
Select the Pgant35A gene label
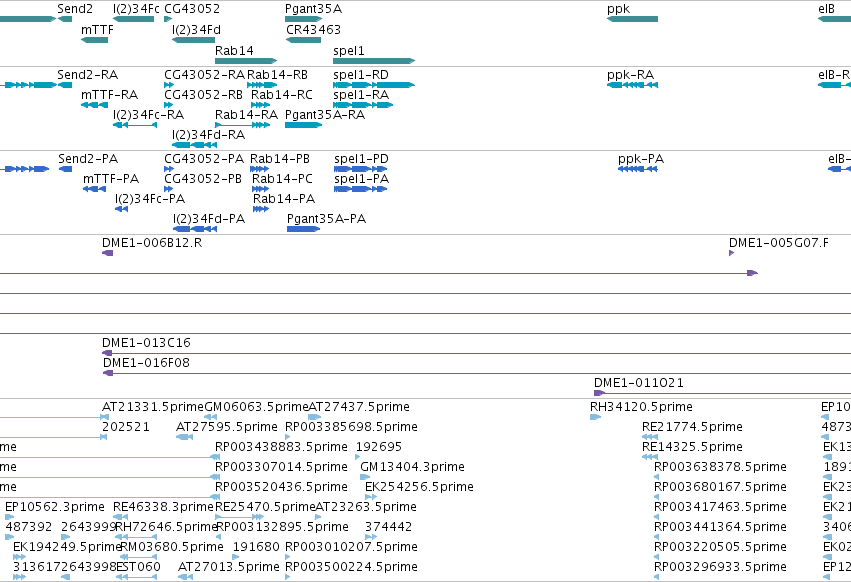tap(314, 9)
